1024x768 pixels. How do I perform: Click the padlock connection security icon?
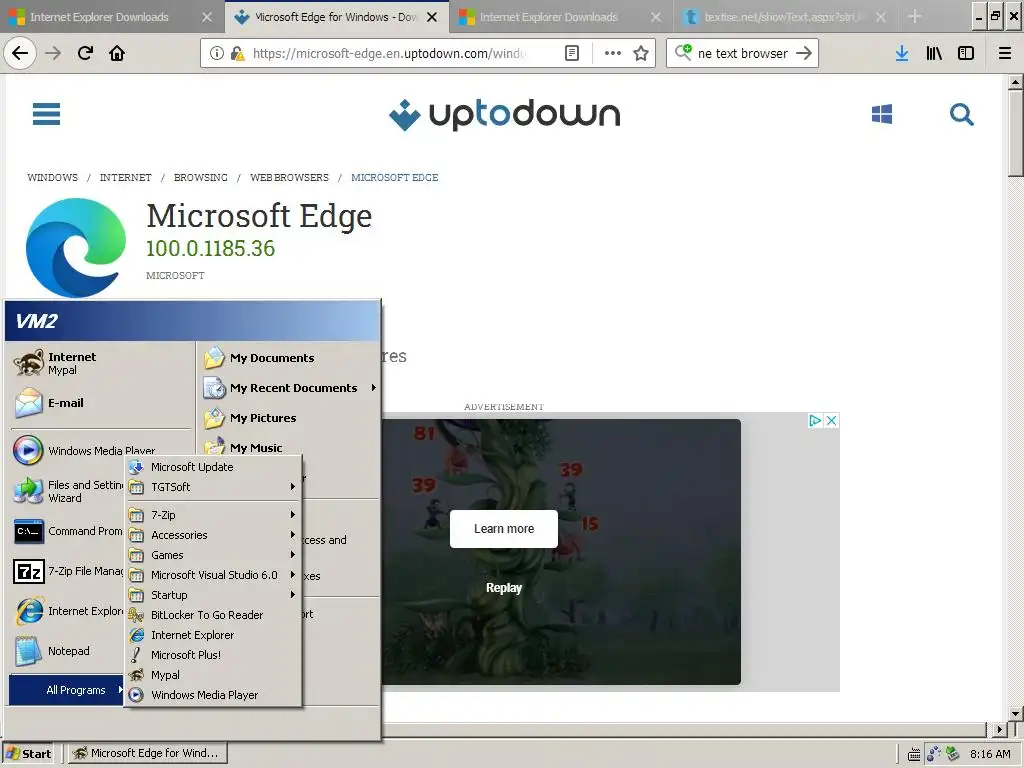pyautogui.click(x=238, y=53)
